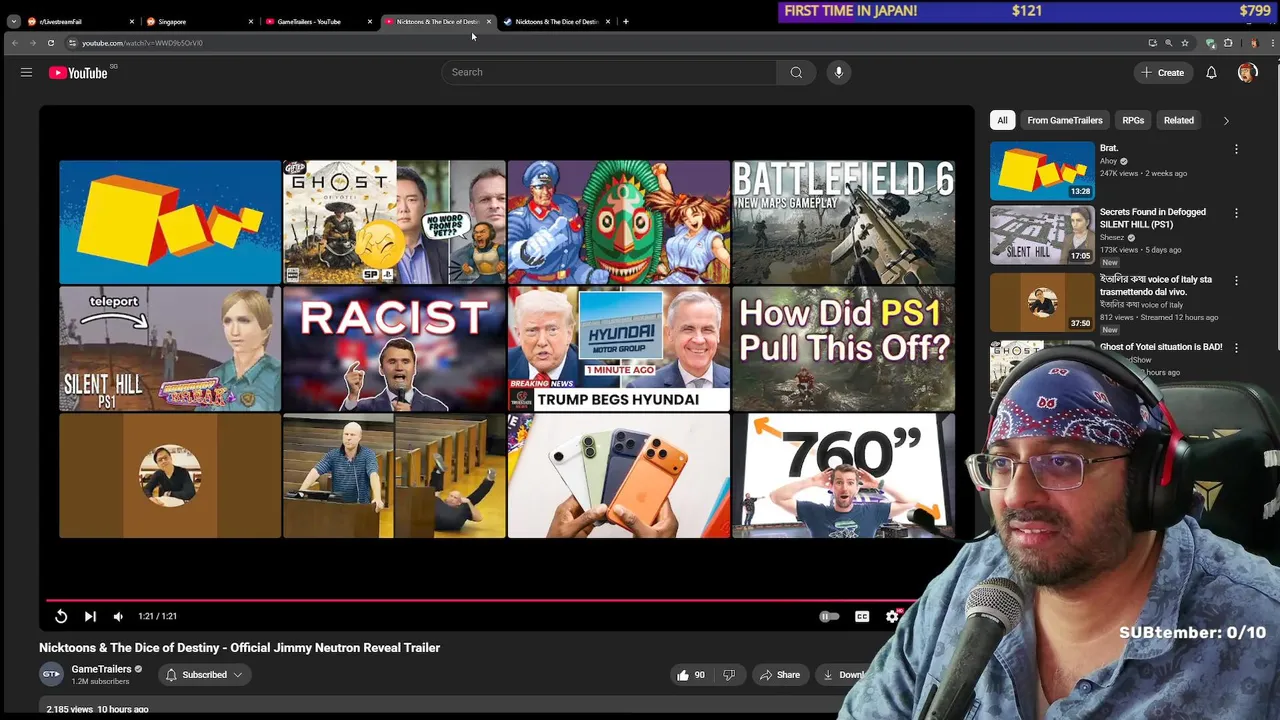Open the notifications bell
Viewport: 1280px width, 720px height.
(x=1211, y=72)
